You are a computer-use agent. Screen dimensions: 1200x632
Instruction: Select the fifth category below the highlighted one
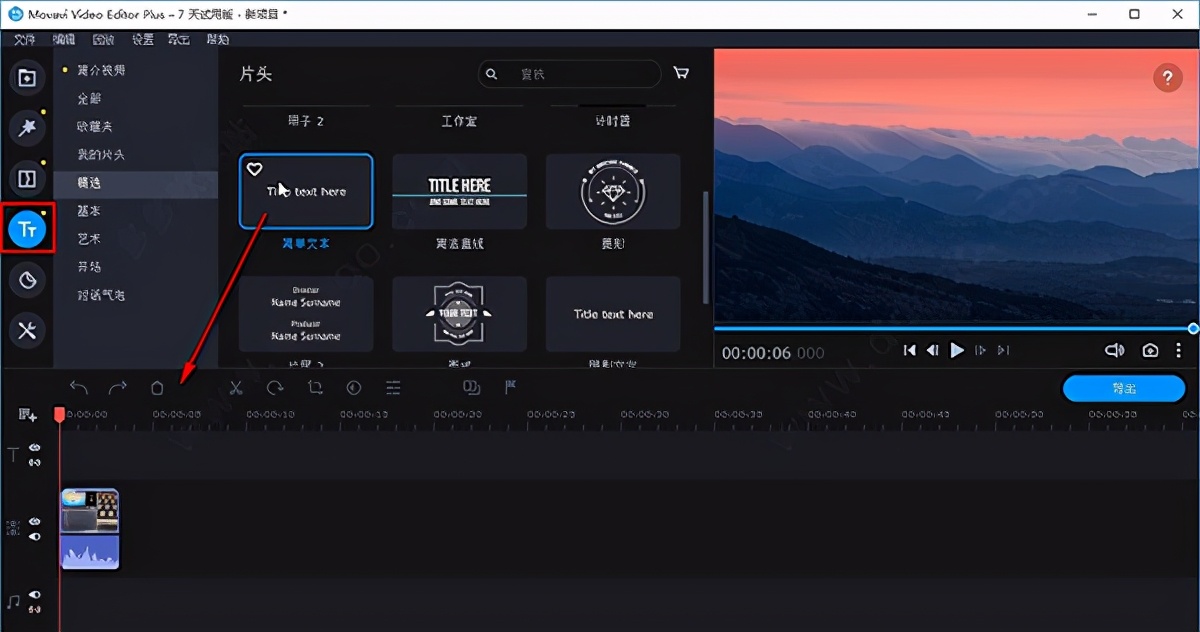pos(100,295)
